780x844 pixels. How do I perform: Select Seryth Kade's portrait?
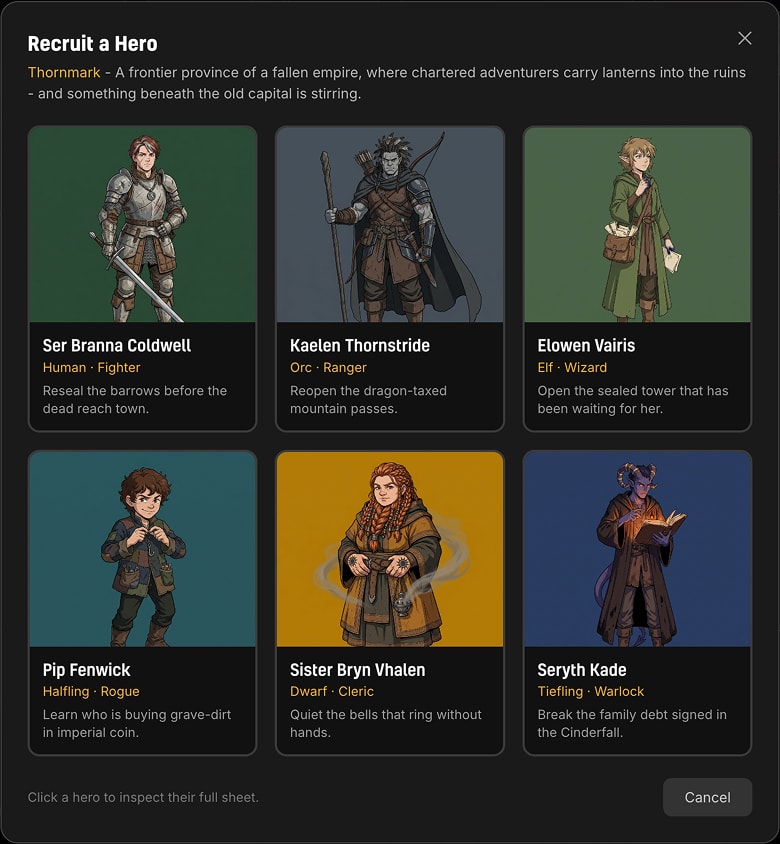coord(637,549)
